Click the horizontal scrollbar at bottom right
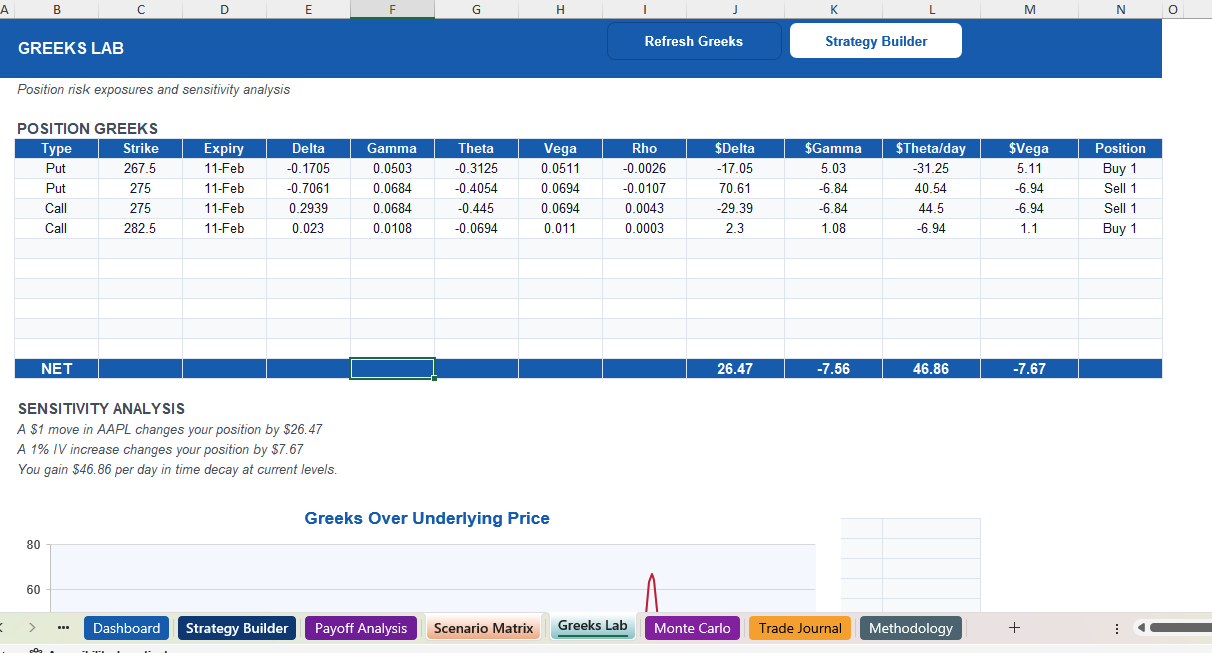The height and width of the screenshot is (653, 1212). pos(1180,627)
